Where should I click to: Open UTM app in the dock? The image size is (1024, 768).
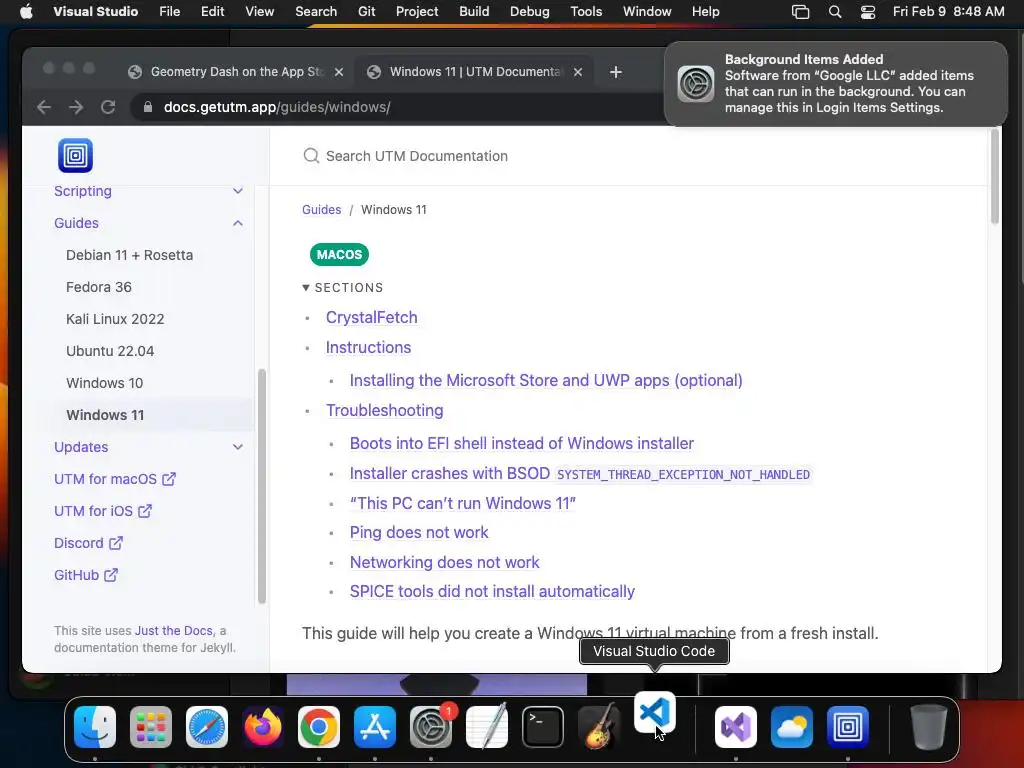coord(848,726)
